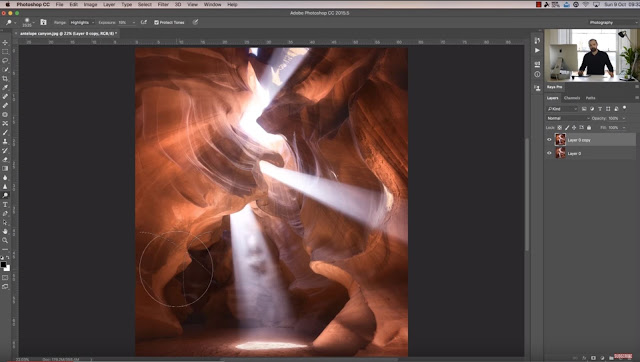Click the antelope canyon document tab
This screenshot has height=362, width=640.
pos(68,33)
